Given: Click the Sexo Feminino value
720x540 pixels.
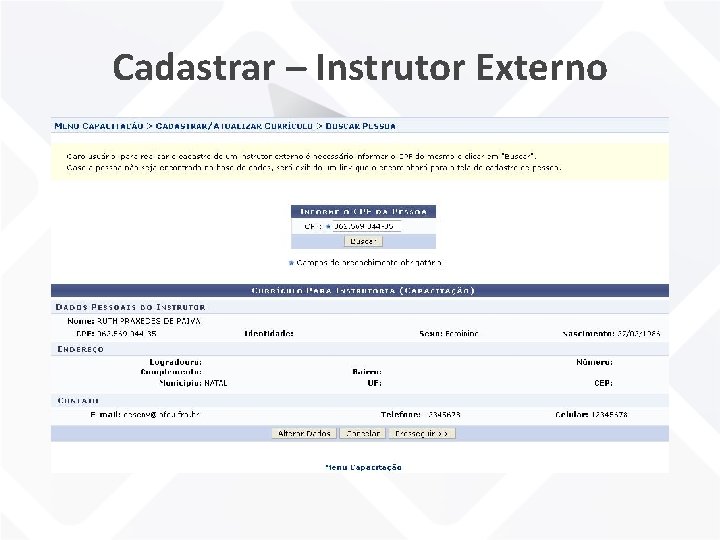Looking at the screenshot, I should point(461,334).
